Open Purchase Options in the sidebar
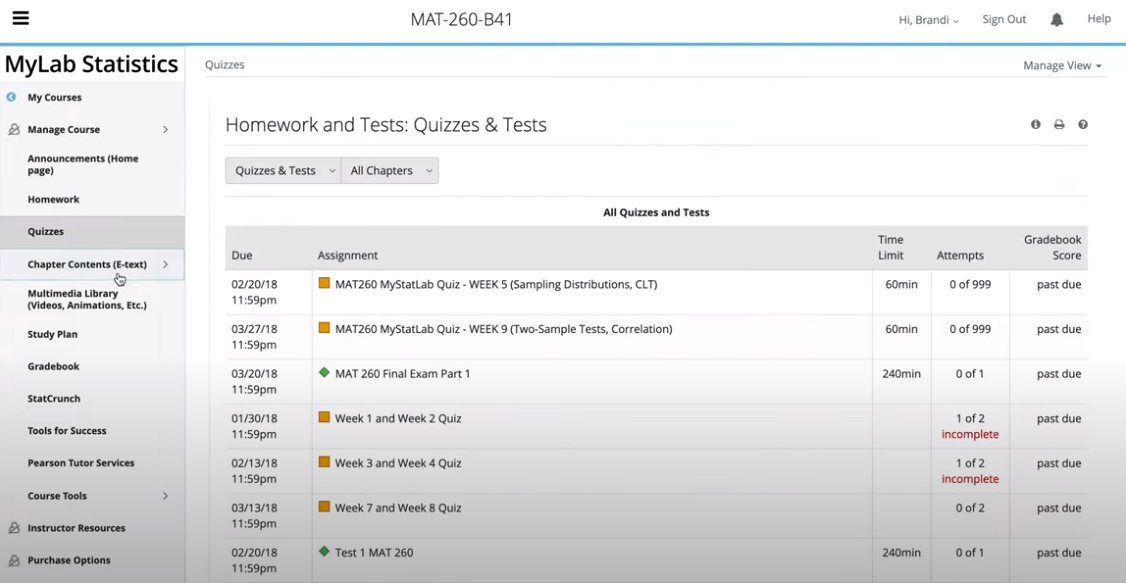Screen dimensions: 1126x583 coord(69,560)
